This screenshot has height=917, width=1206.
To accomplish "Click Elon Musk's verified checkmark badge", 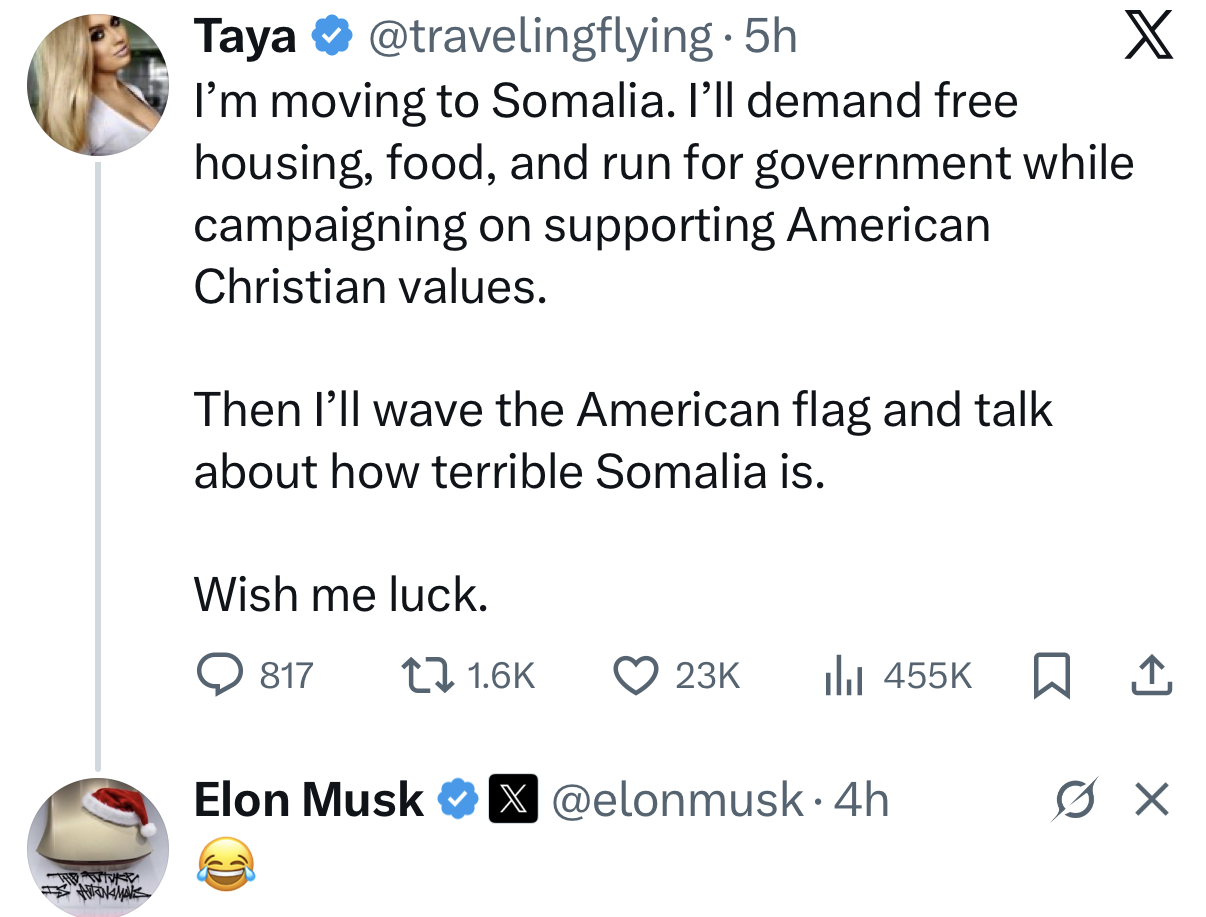I will pos(458,799).
